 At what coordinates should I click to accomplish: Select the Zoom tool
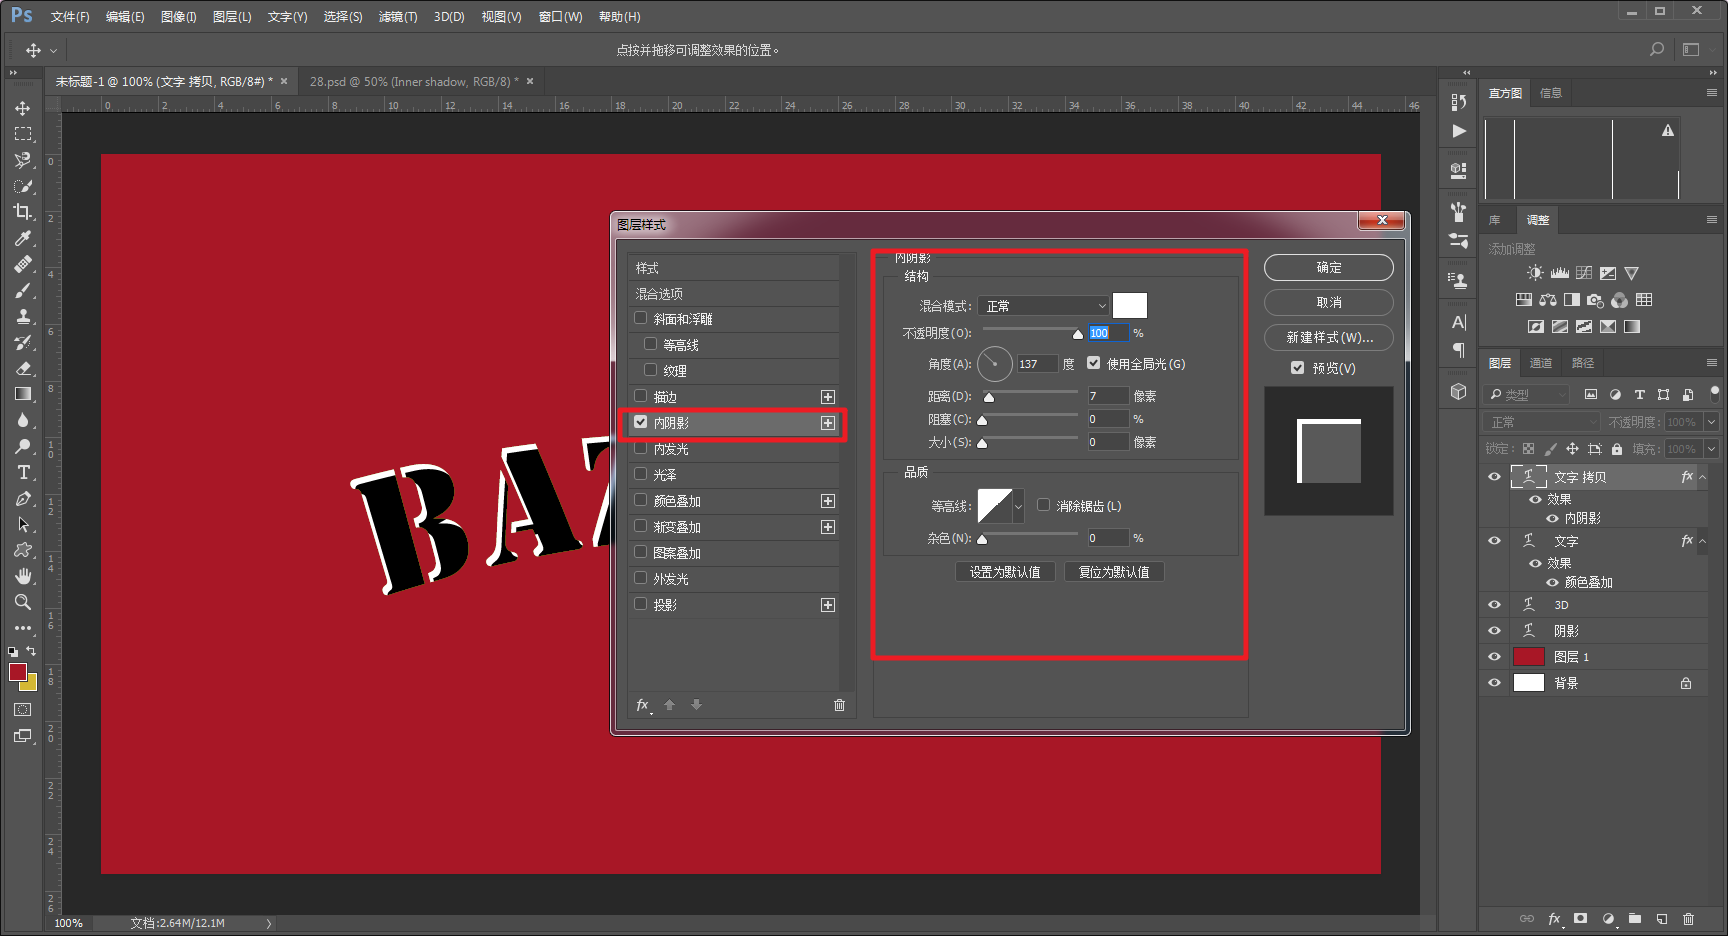[23, 602]
